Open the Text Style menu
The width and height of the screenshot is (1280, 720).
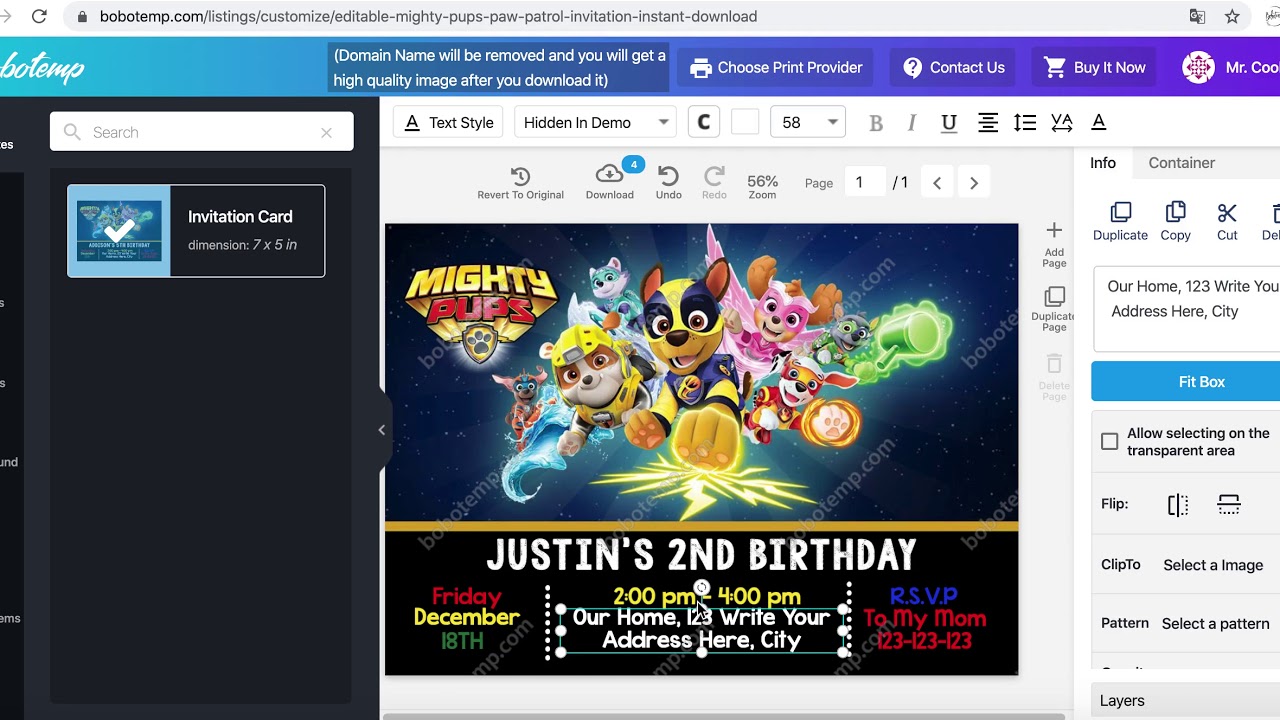[449, 122]
